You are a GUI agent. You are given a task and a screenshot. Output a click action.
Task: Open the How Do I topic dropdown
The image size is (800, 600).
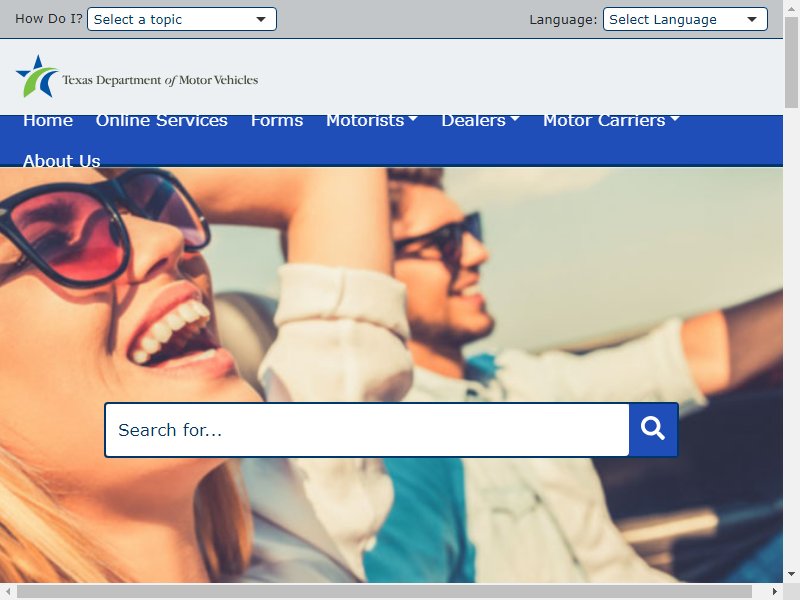click(182, 19)
